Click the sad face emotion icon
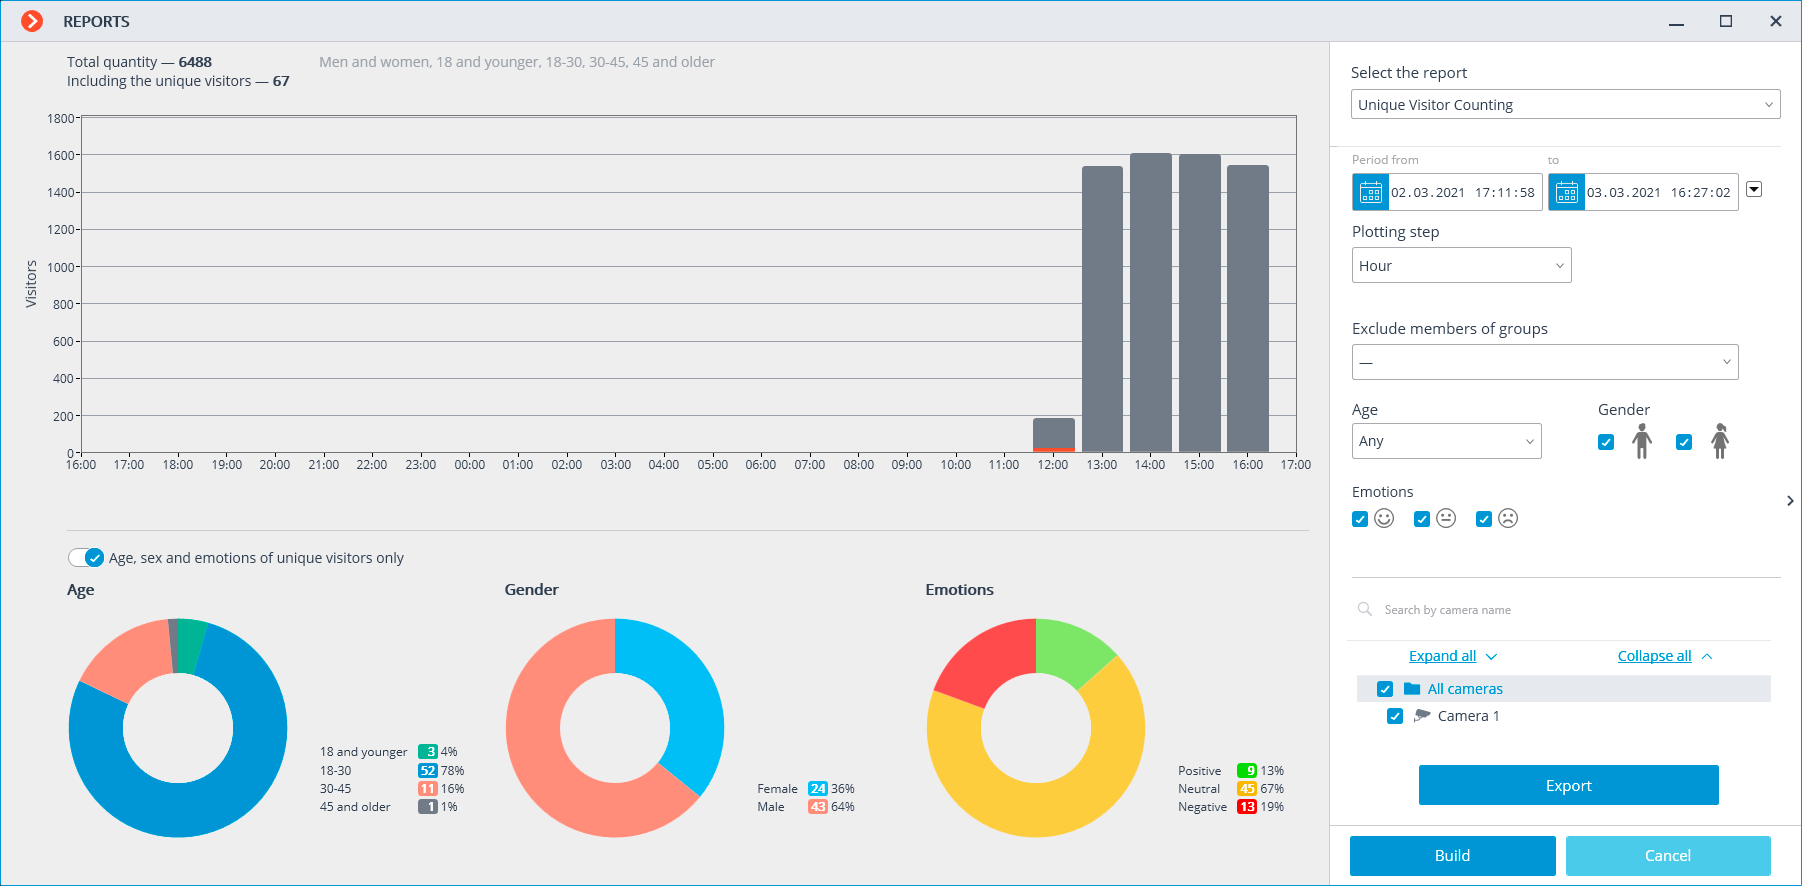 tap(1508, 518)
